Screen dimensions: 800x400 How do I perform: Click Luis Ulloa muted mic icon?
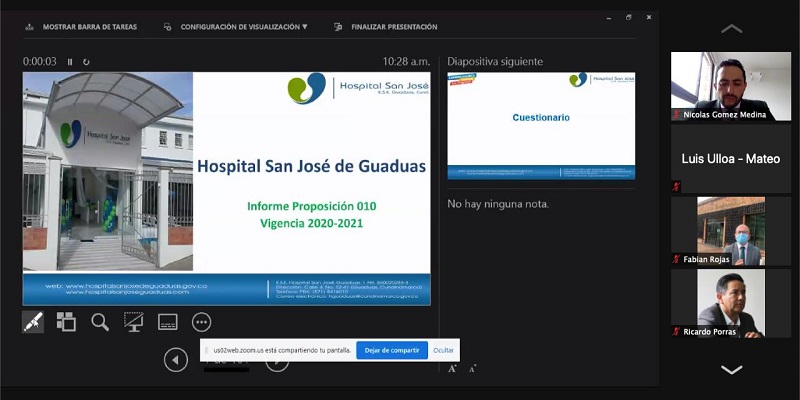pyautogui.click(x=677, y=187)
